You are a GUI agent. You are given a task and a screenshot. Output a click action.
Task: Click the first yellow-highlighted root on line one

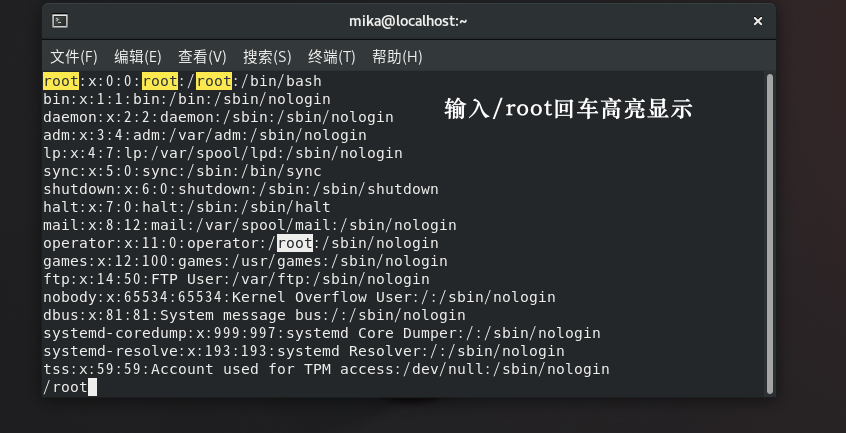(x=61, y=81)
